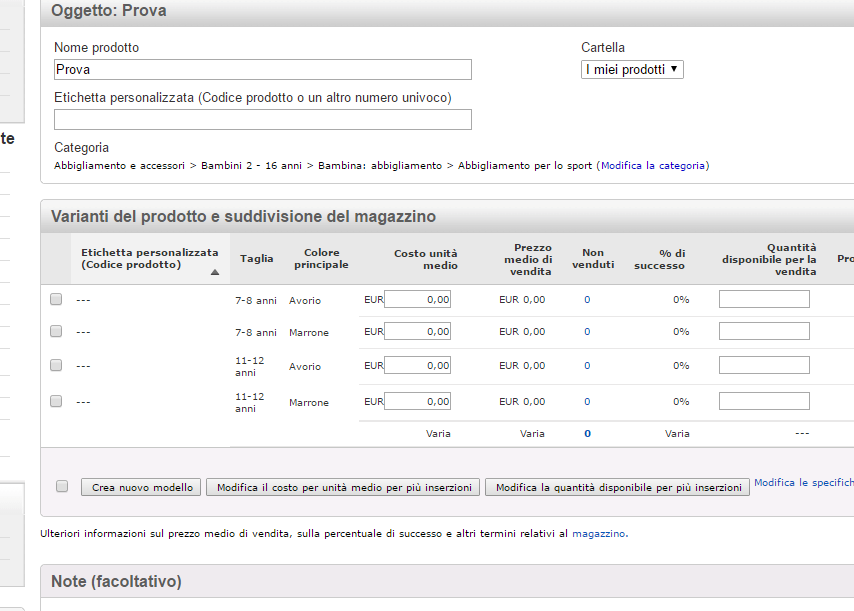Follow the 'magazzino' link
Viewport: 854px width, 611px height.
coord(599,534)
